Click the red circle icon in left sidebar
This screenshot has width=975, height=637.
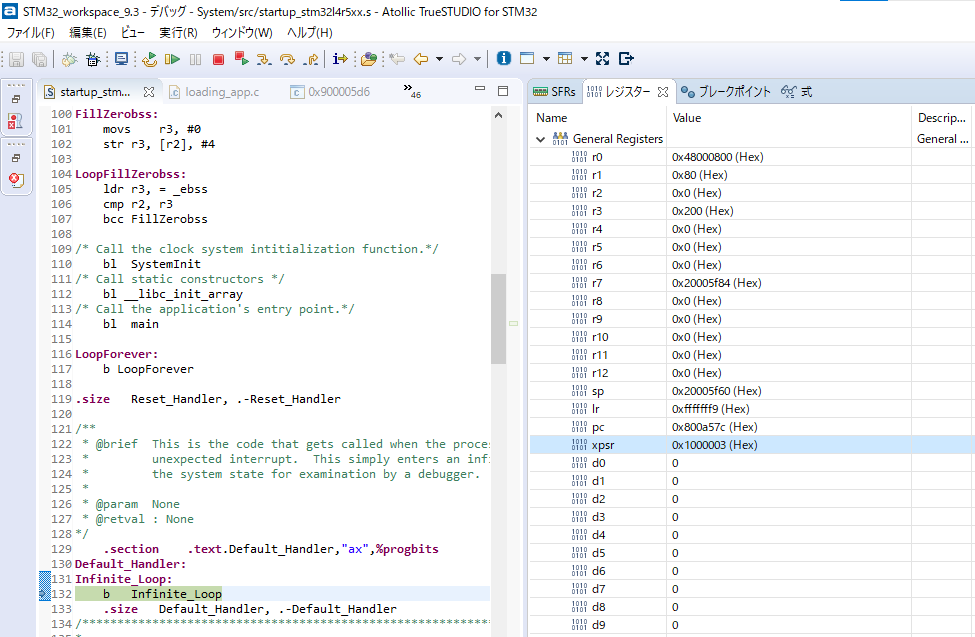click(x=16, y=180)
